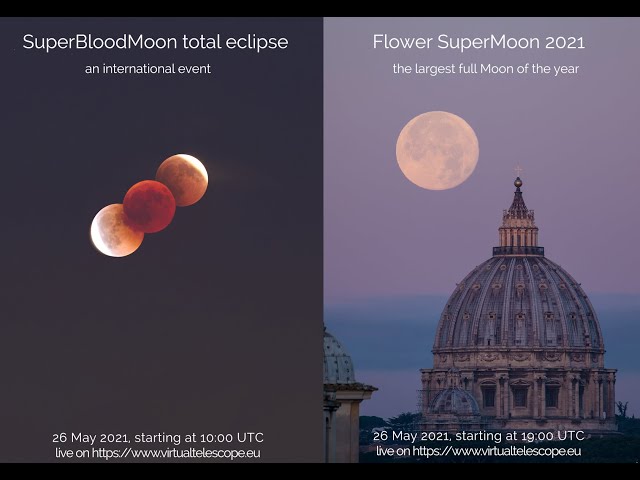Click the bright lower-left crescent-lit moon

click(x=117, y=231)
